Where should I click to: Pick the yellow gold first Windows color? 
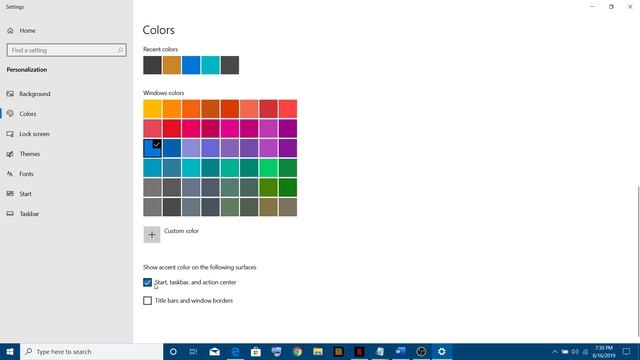click(152, 109)
